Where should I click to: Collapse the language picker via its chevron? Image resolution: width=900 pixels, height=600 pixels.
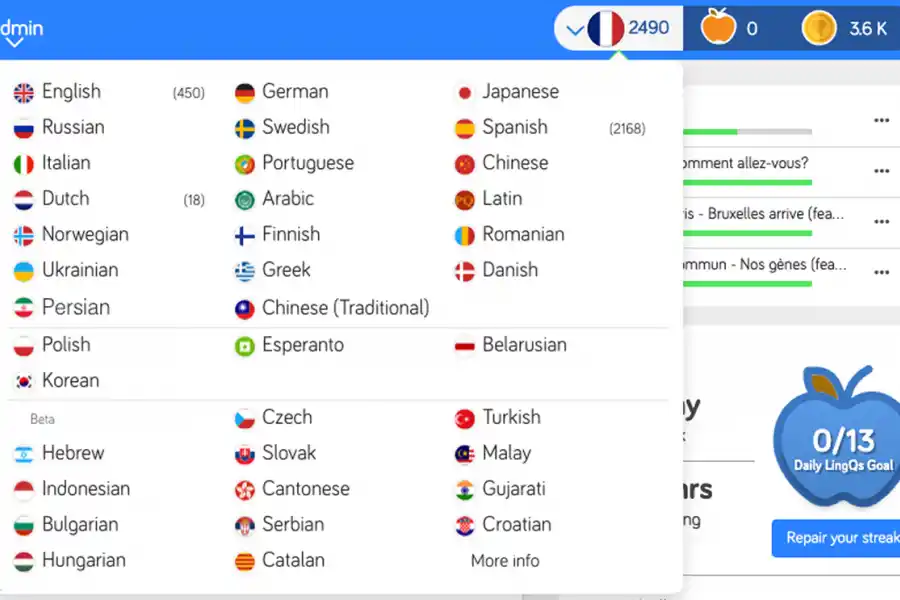point(575,29)
